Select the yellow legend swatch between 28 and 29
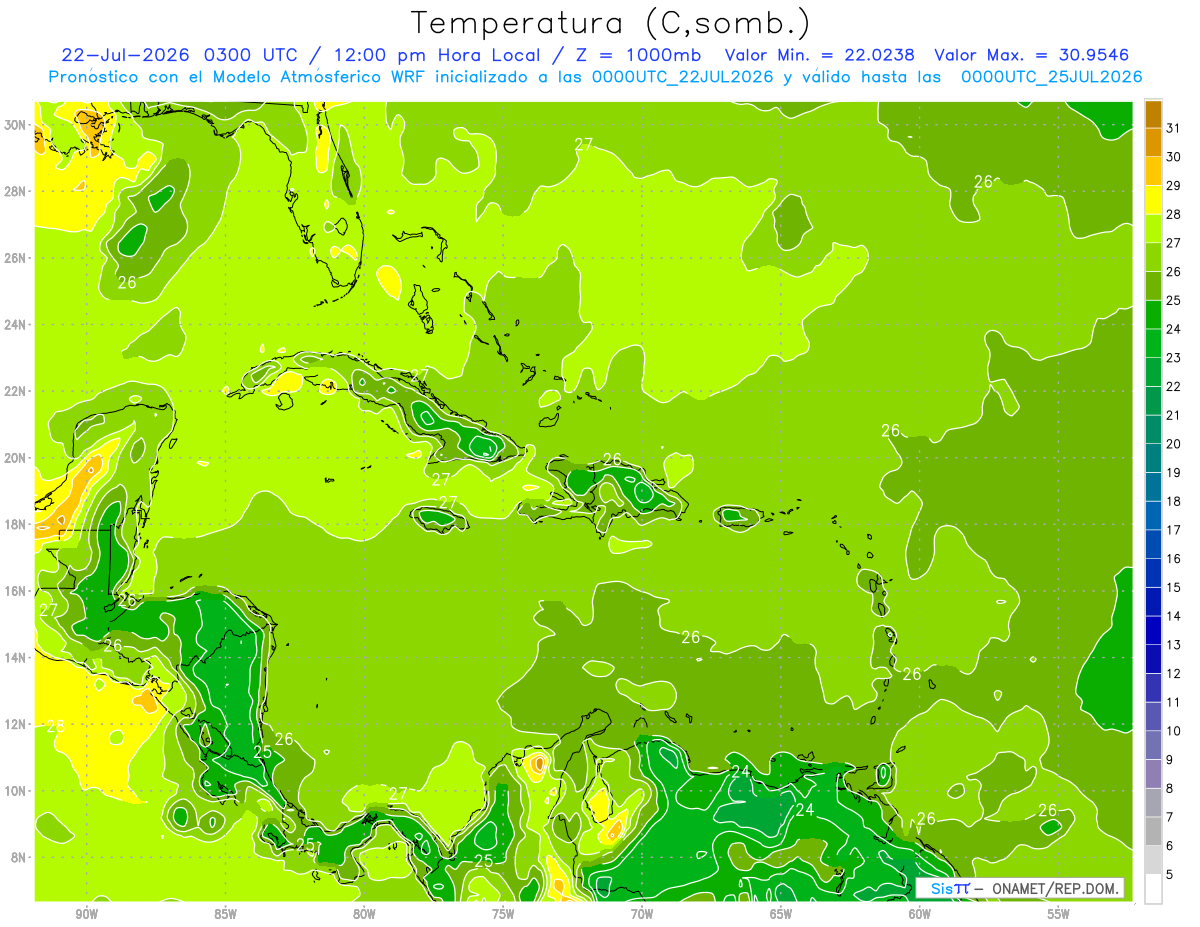 click(1153, 200)
